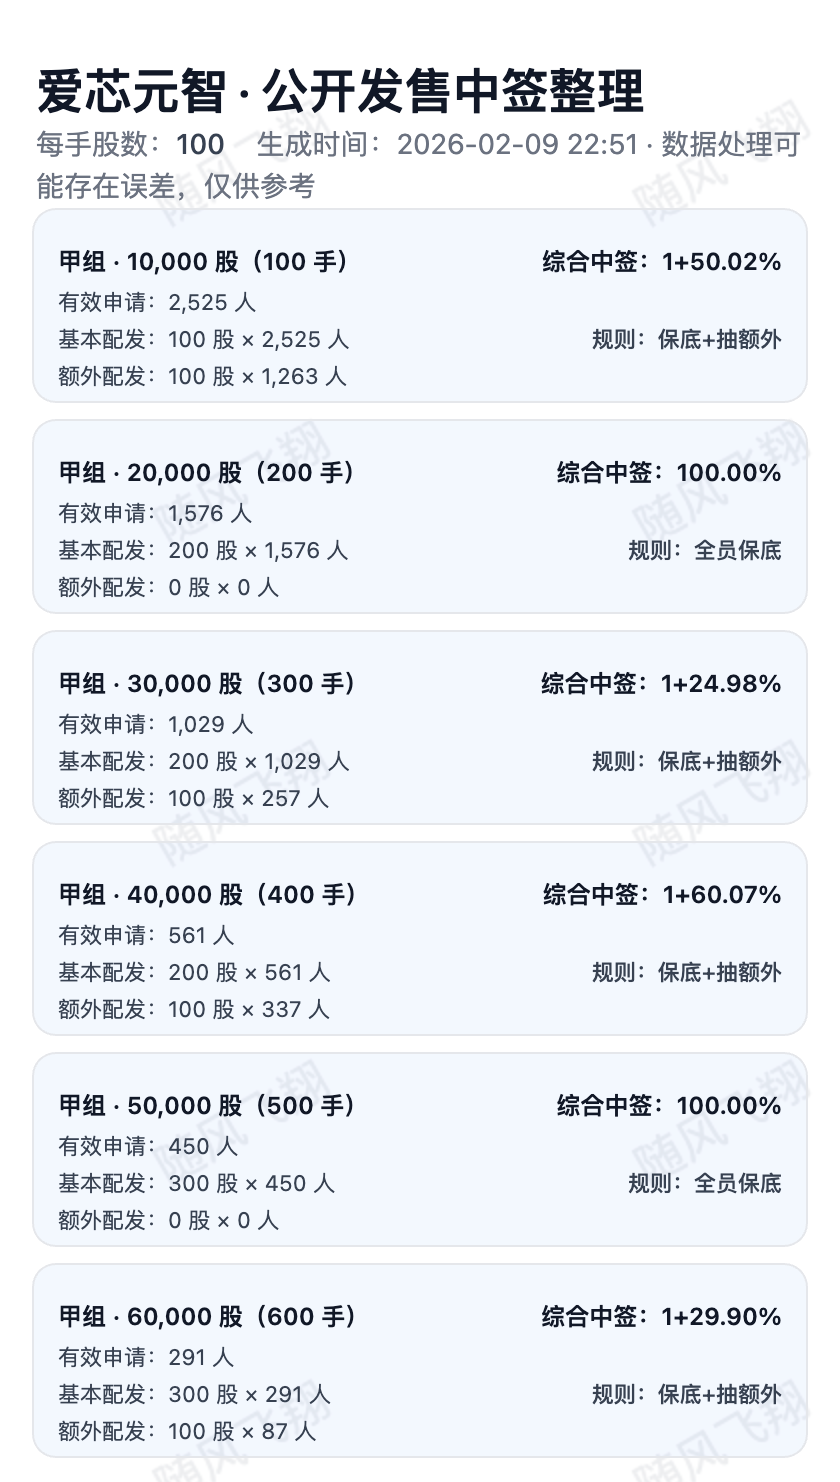
Task: Click the 综合中签 1+50.02% result
Action: pos(661,262)
